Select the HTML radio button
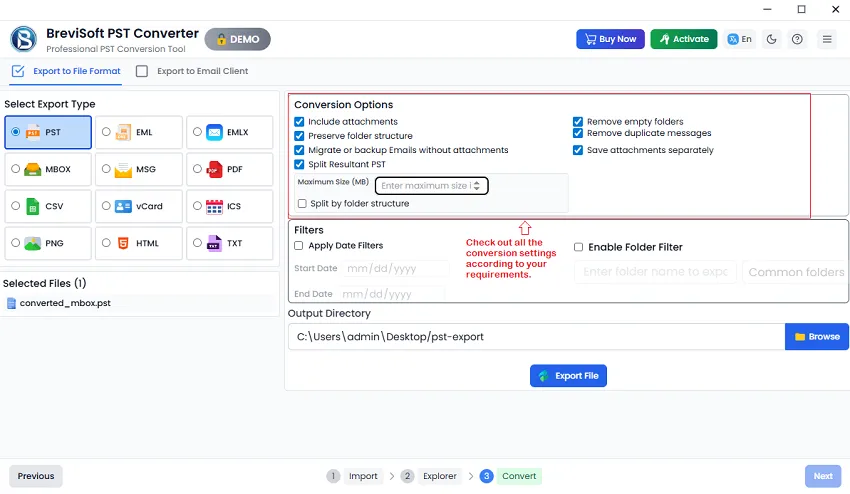 tap(106, 242)
